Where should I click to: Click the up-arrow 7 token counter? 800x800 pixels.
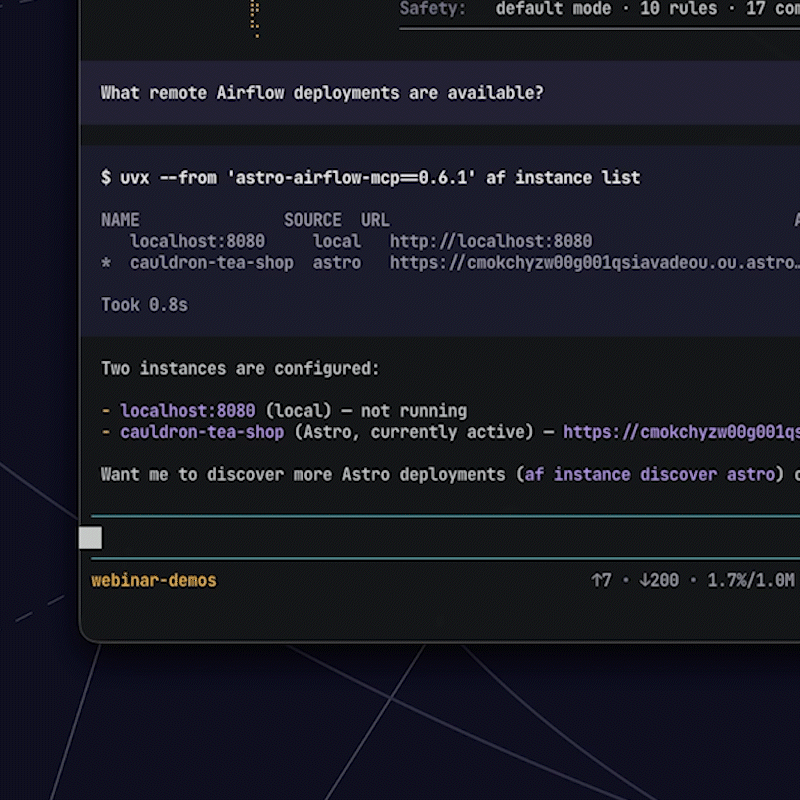pos(601,580)
